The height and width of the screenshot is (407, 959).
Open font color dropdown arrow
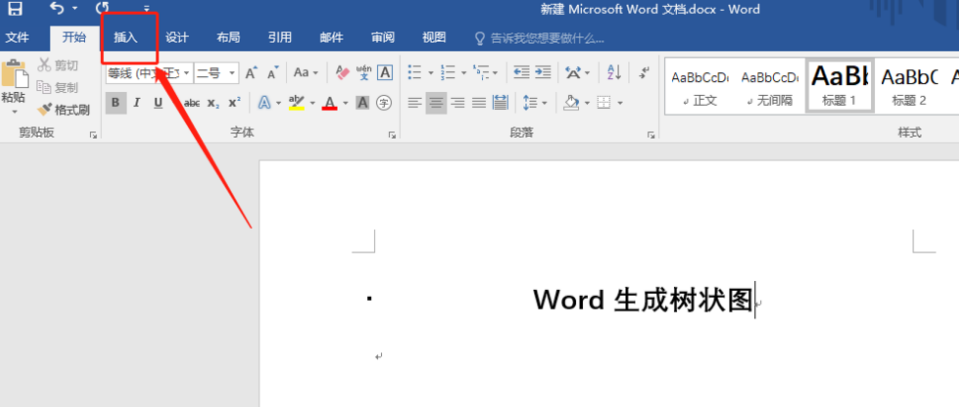[346, 103]
